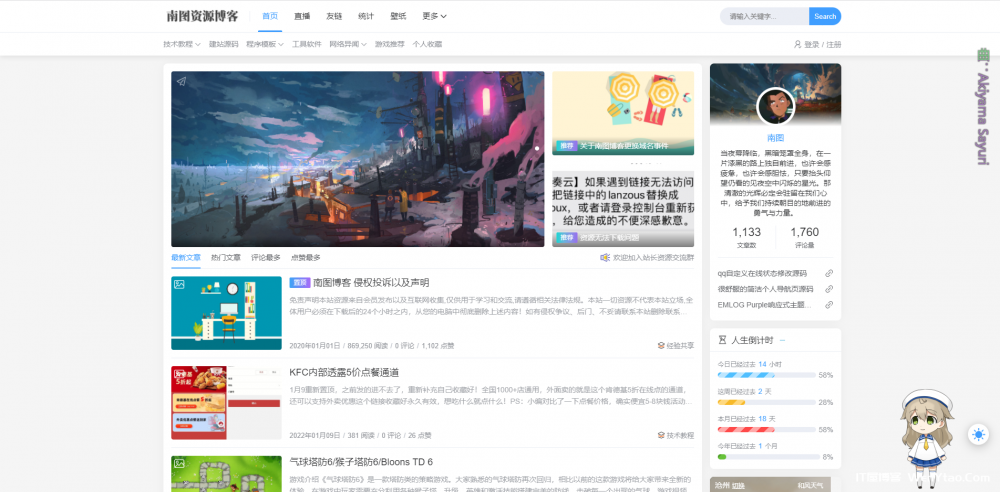Open link icon for qq自定义在线状态修改源码
Viewport: 1000px width, 492px height.
(829, 273)
